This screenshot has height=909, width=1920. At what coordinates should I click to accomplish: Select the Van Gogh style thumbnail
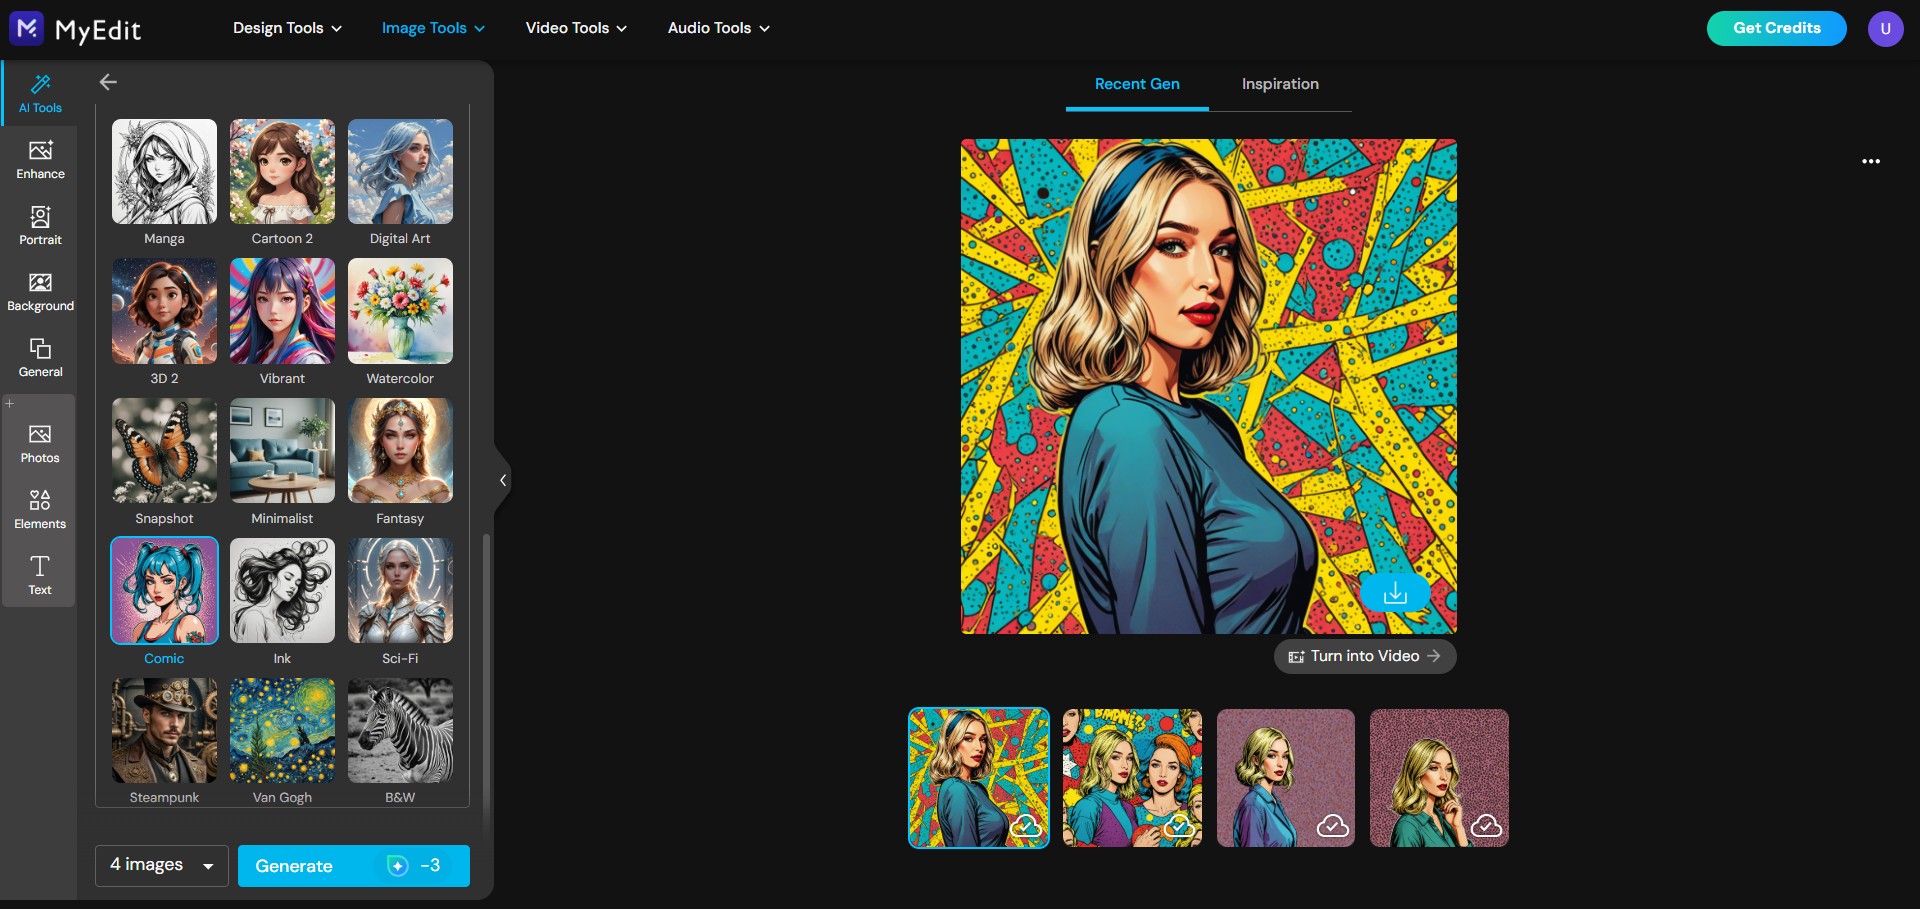click(x=281, y=731)
